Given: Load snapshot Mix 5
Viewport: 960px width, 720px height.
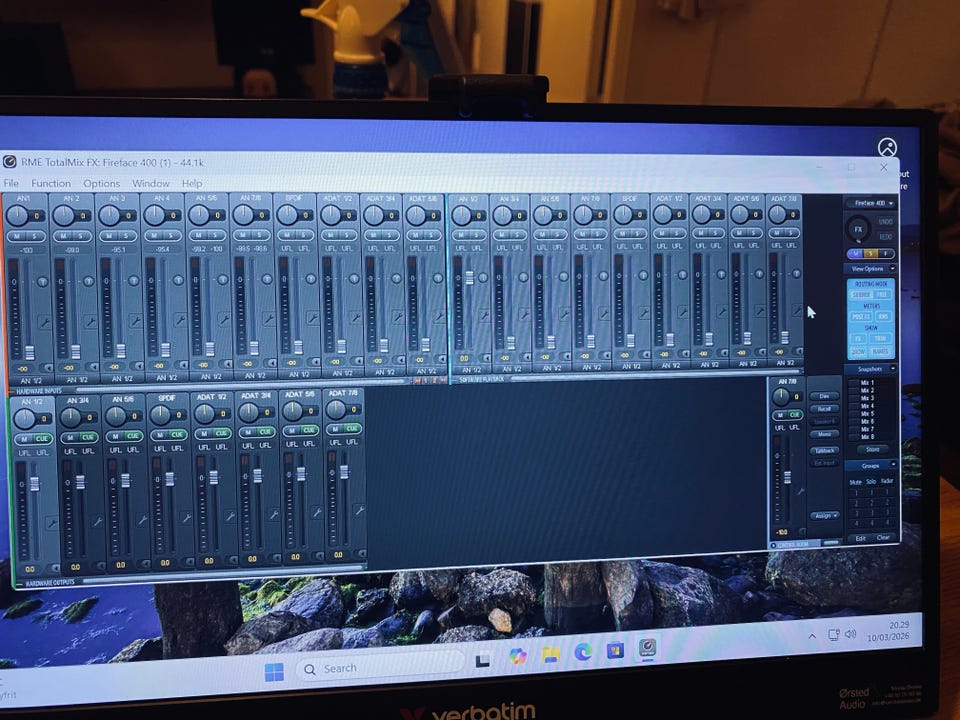Looking at the screenshot, I should click(867, 414).
